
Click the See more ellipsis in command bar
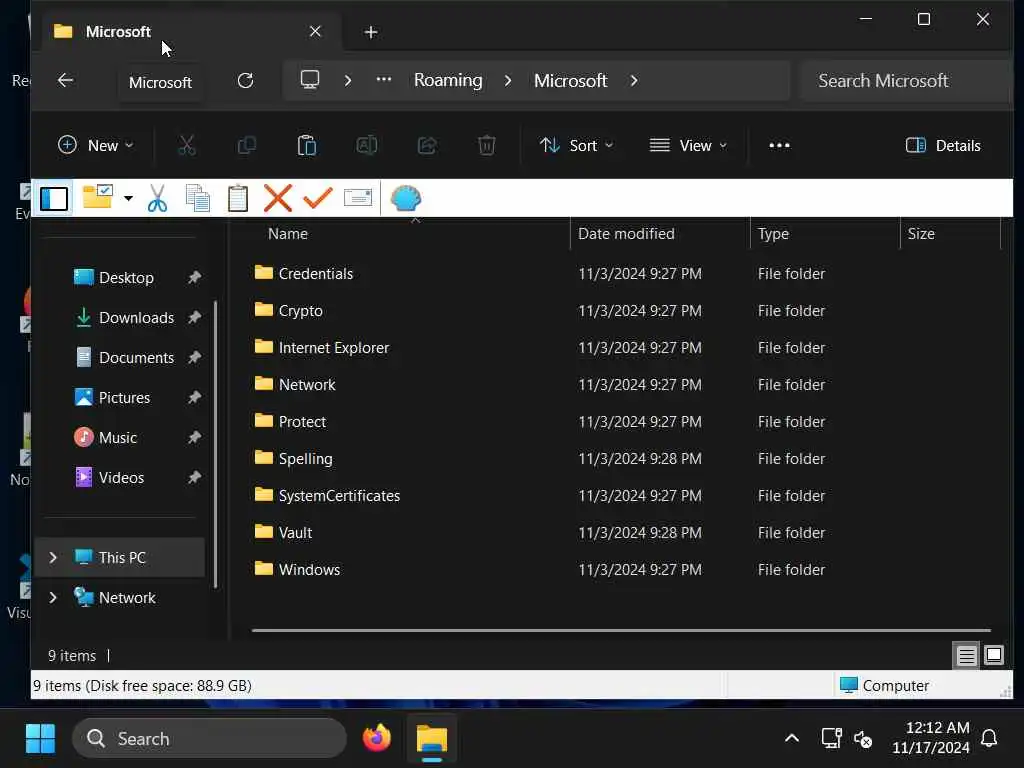coord(779,145)
